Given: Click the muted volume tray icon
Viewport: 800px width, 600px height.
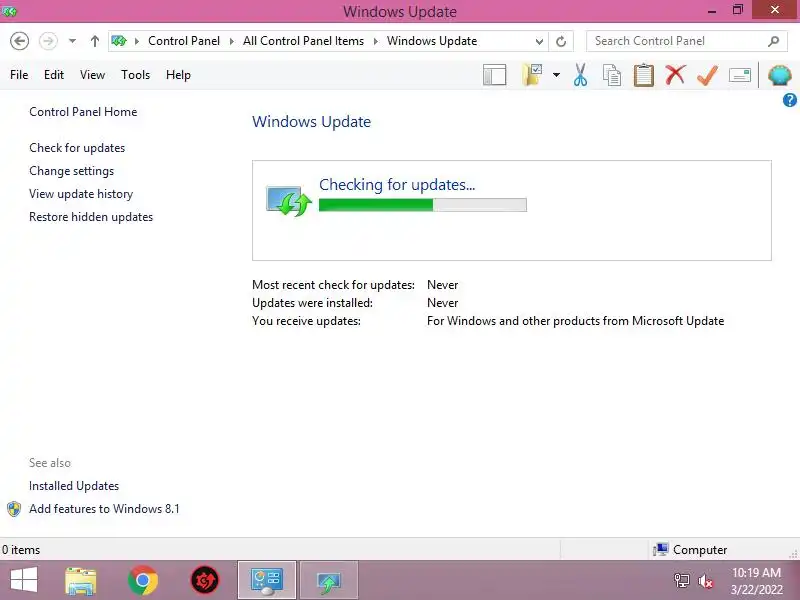Looking at the screenshot, I should 706,581.
